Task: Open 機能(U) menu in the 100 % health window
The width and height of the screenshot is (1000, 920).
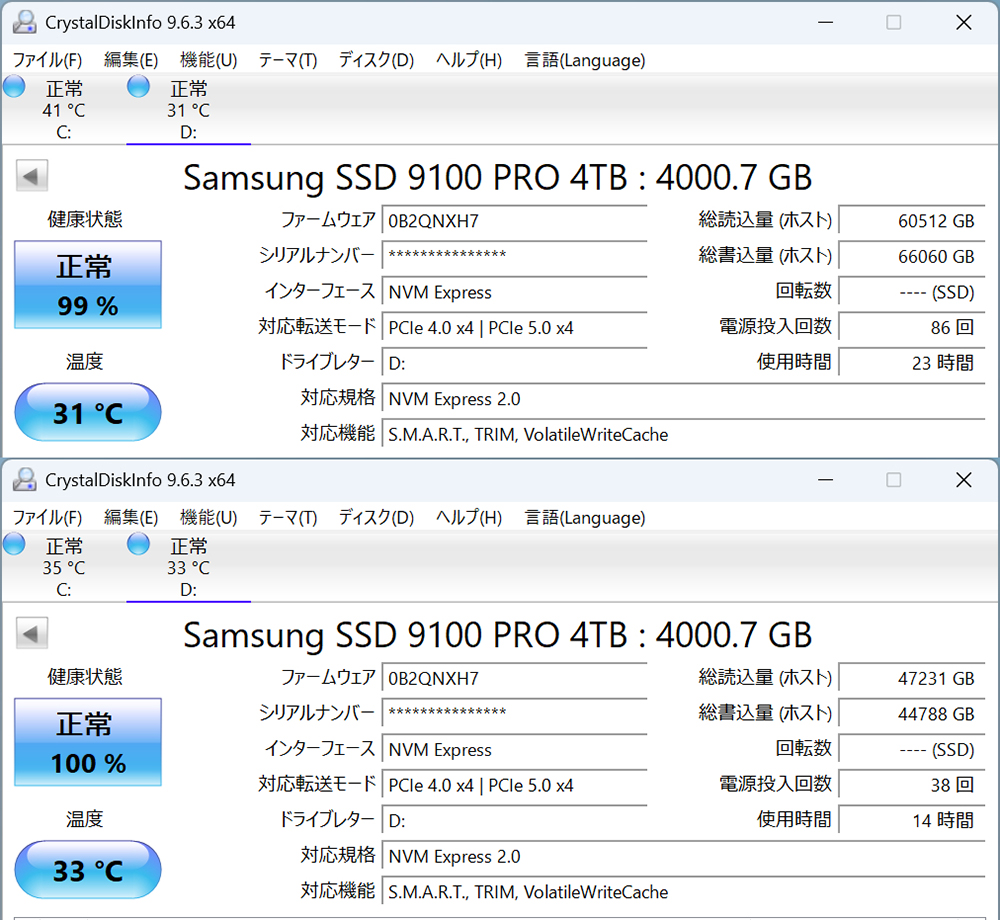Action: pos(208,518)
